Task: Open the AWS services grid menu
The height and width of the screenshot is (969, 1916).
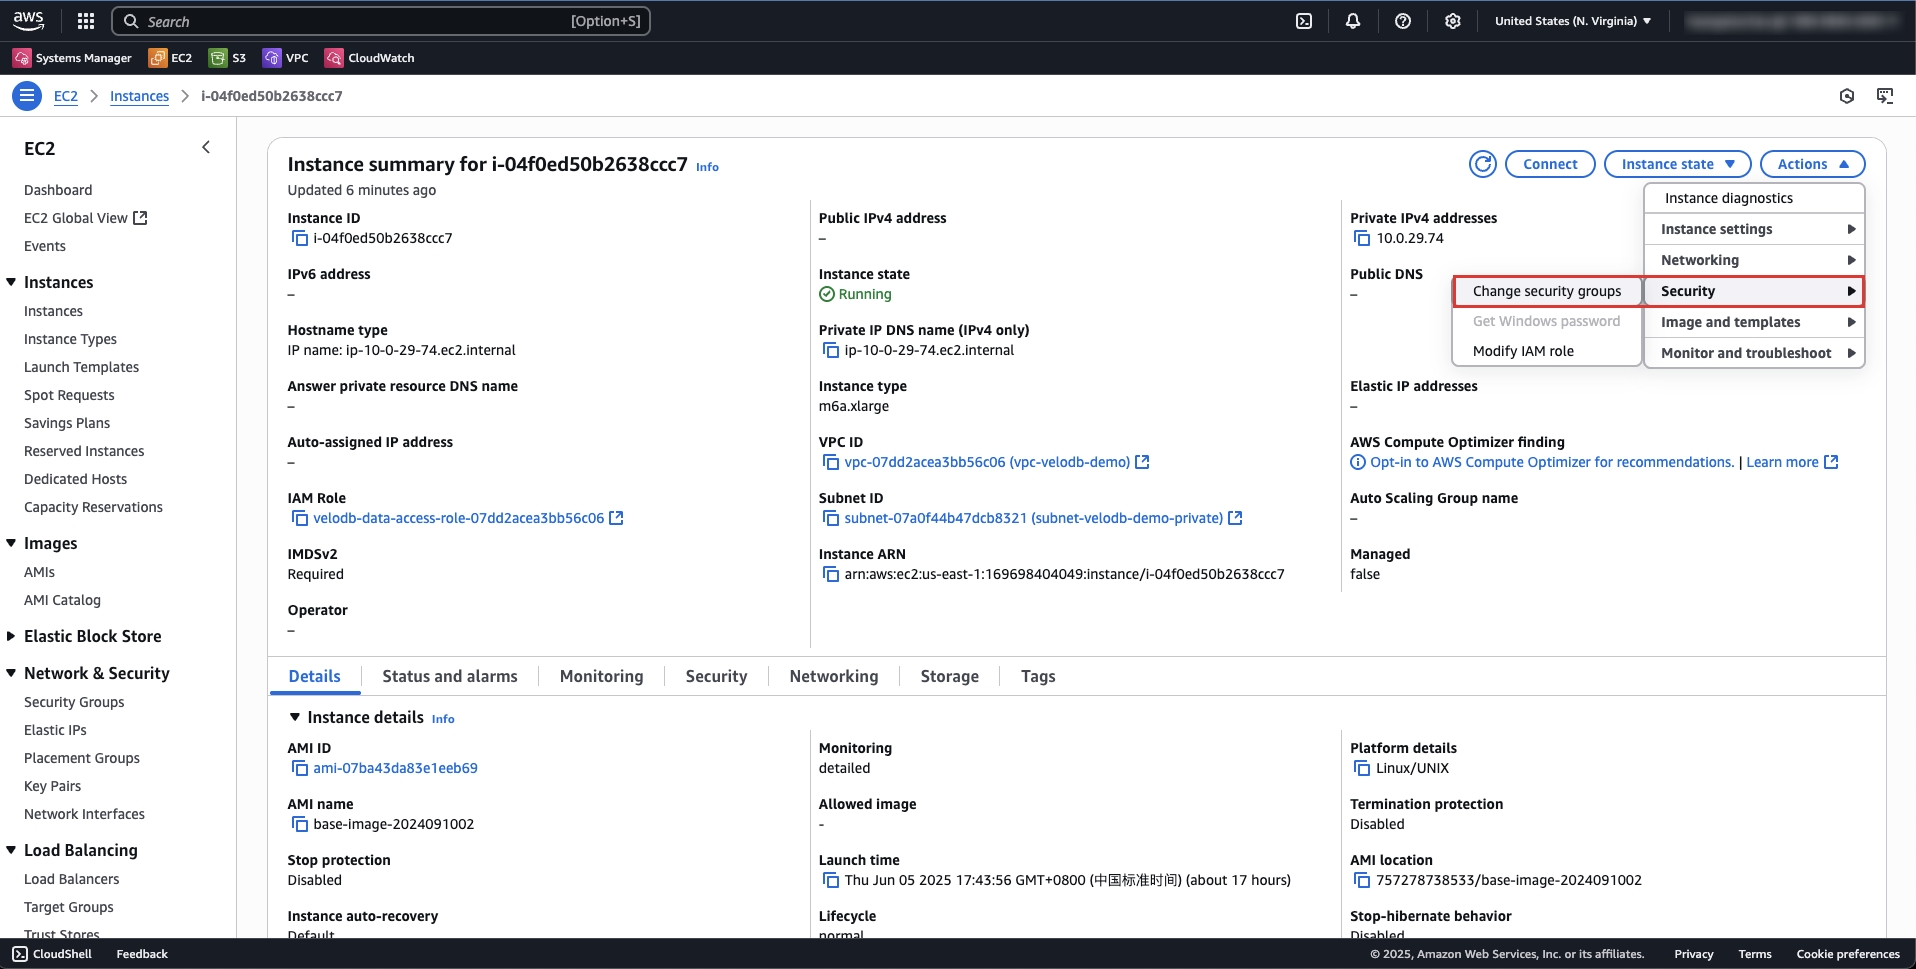Action: (86, 21)
